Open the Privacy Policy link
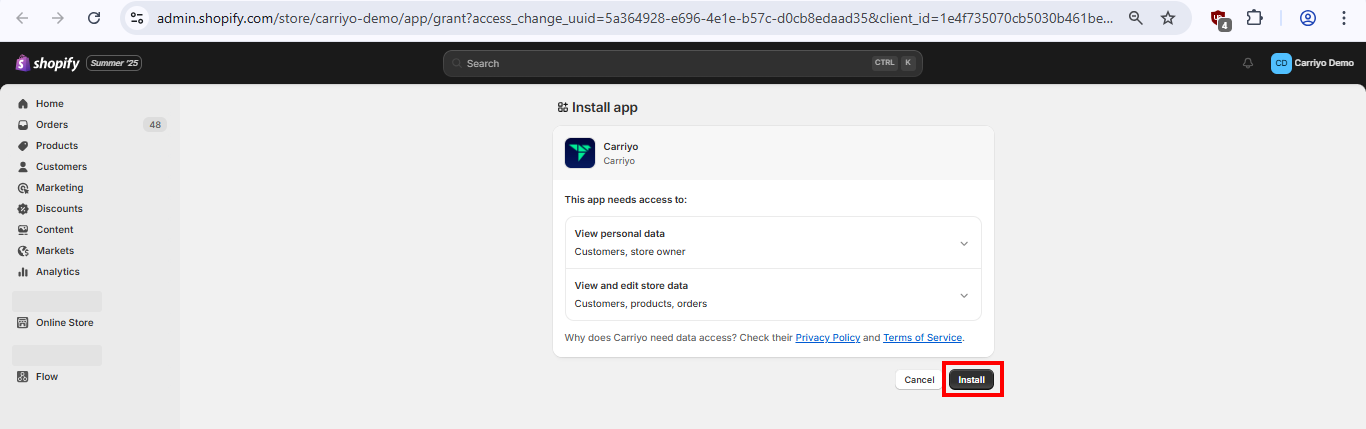The width and height of the screenshot is (1366, 429). pyautogui.click(x=828, y=338)
